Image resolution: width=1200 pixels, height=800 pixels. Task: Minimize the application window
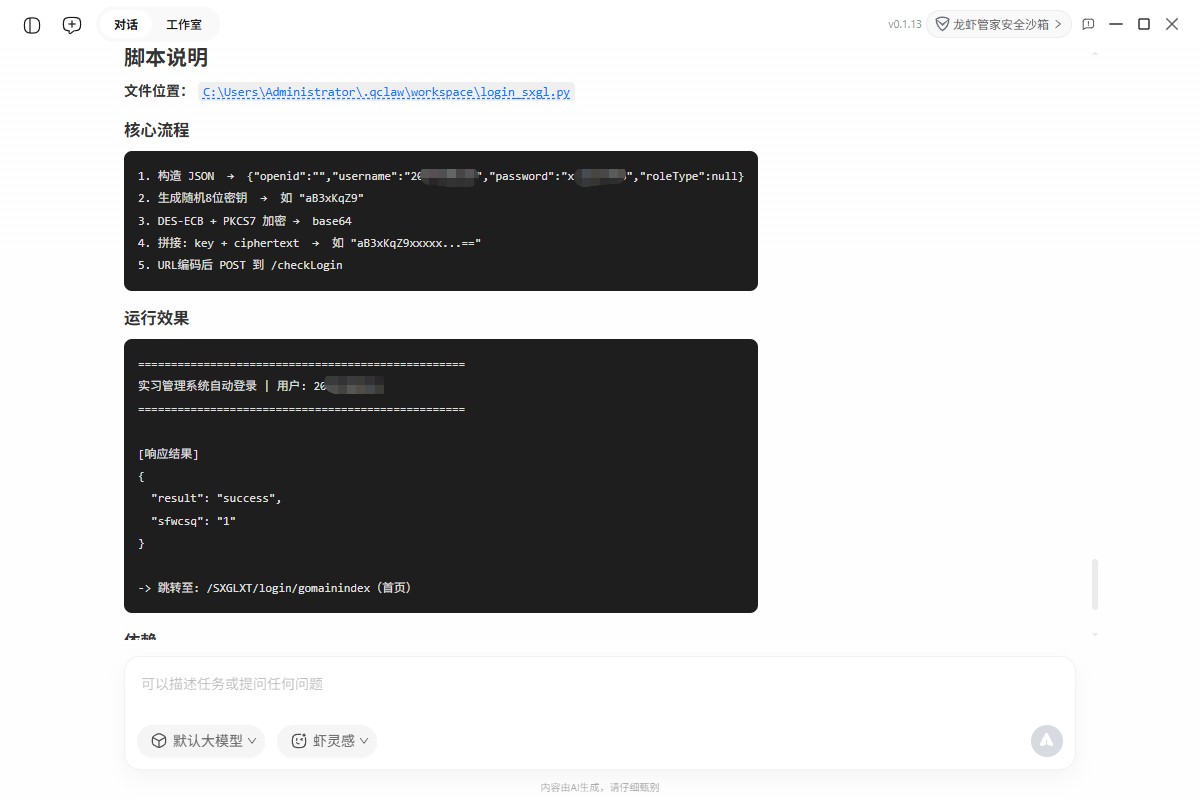click(x=1116, y=24)
